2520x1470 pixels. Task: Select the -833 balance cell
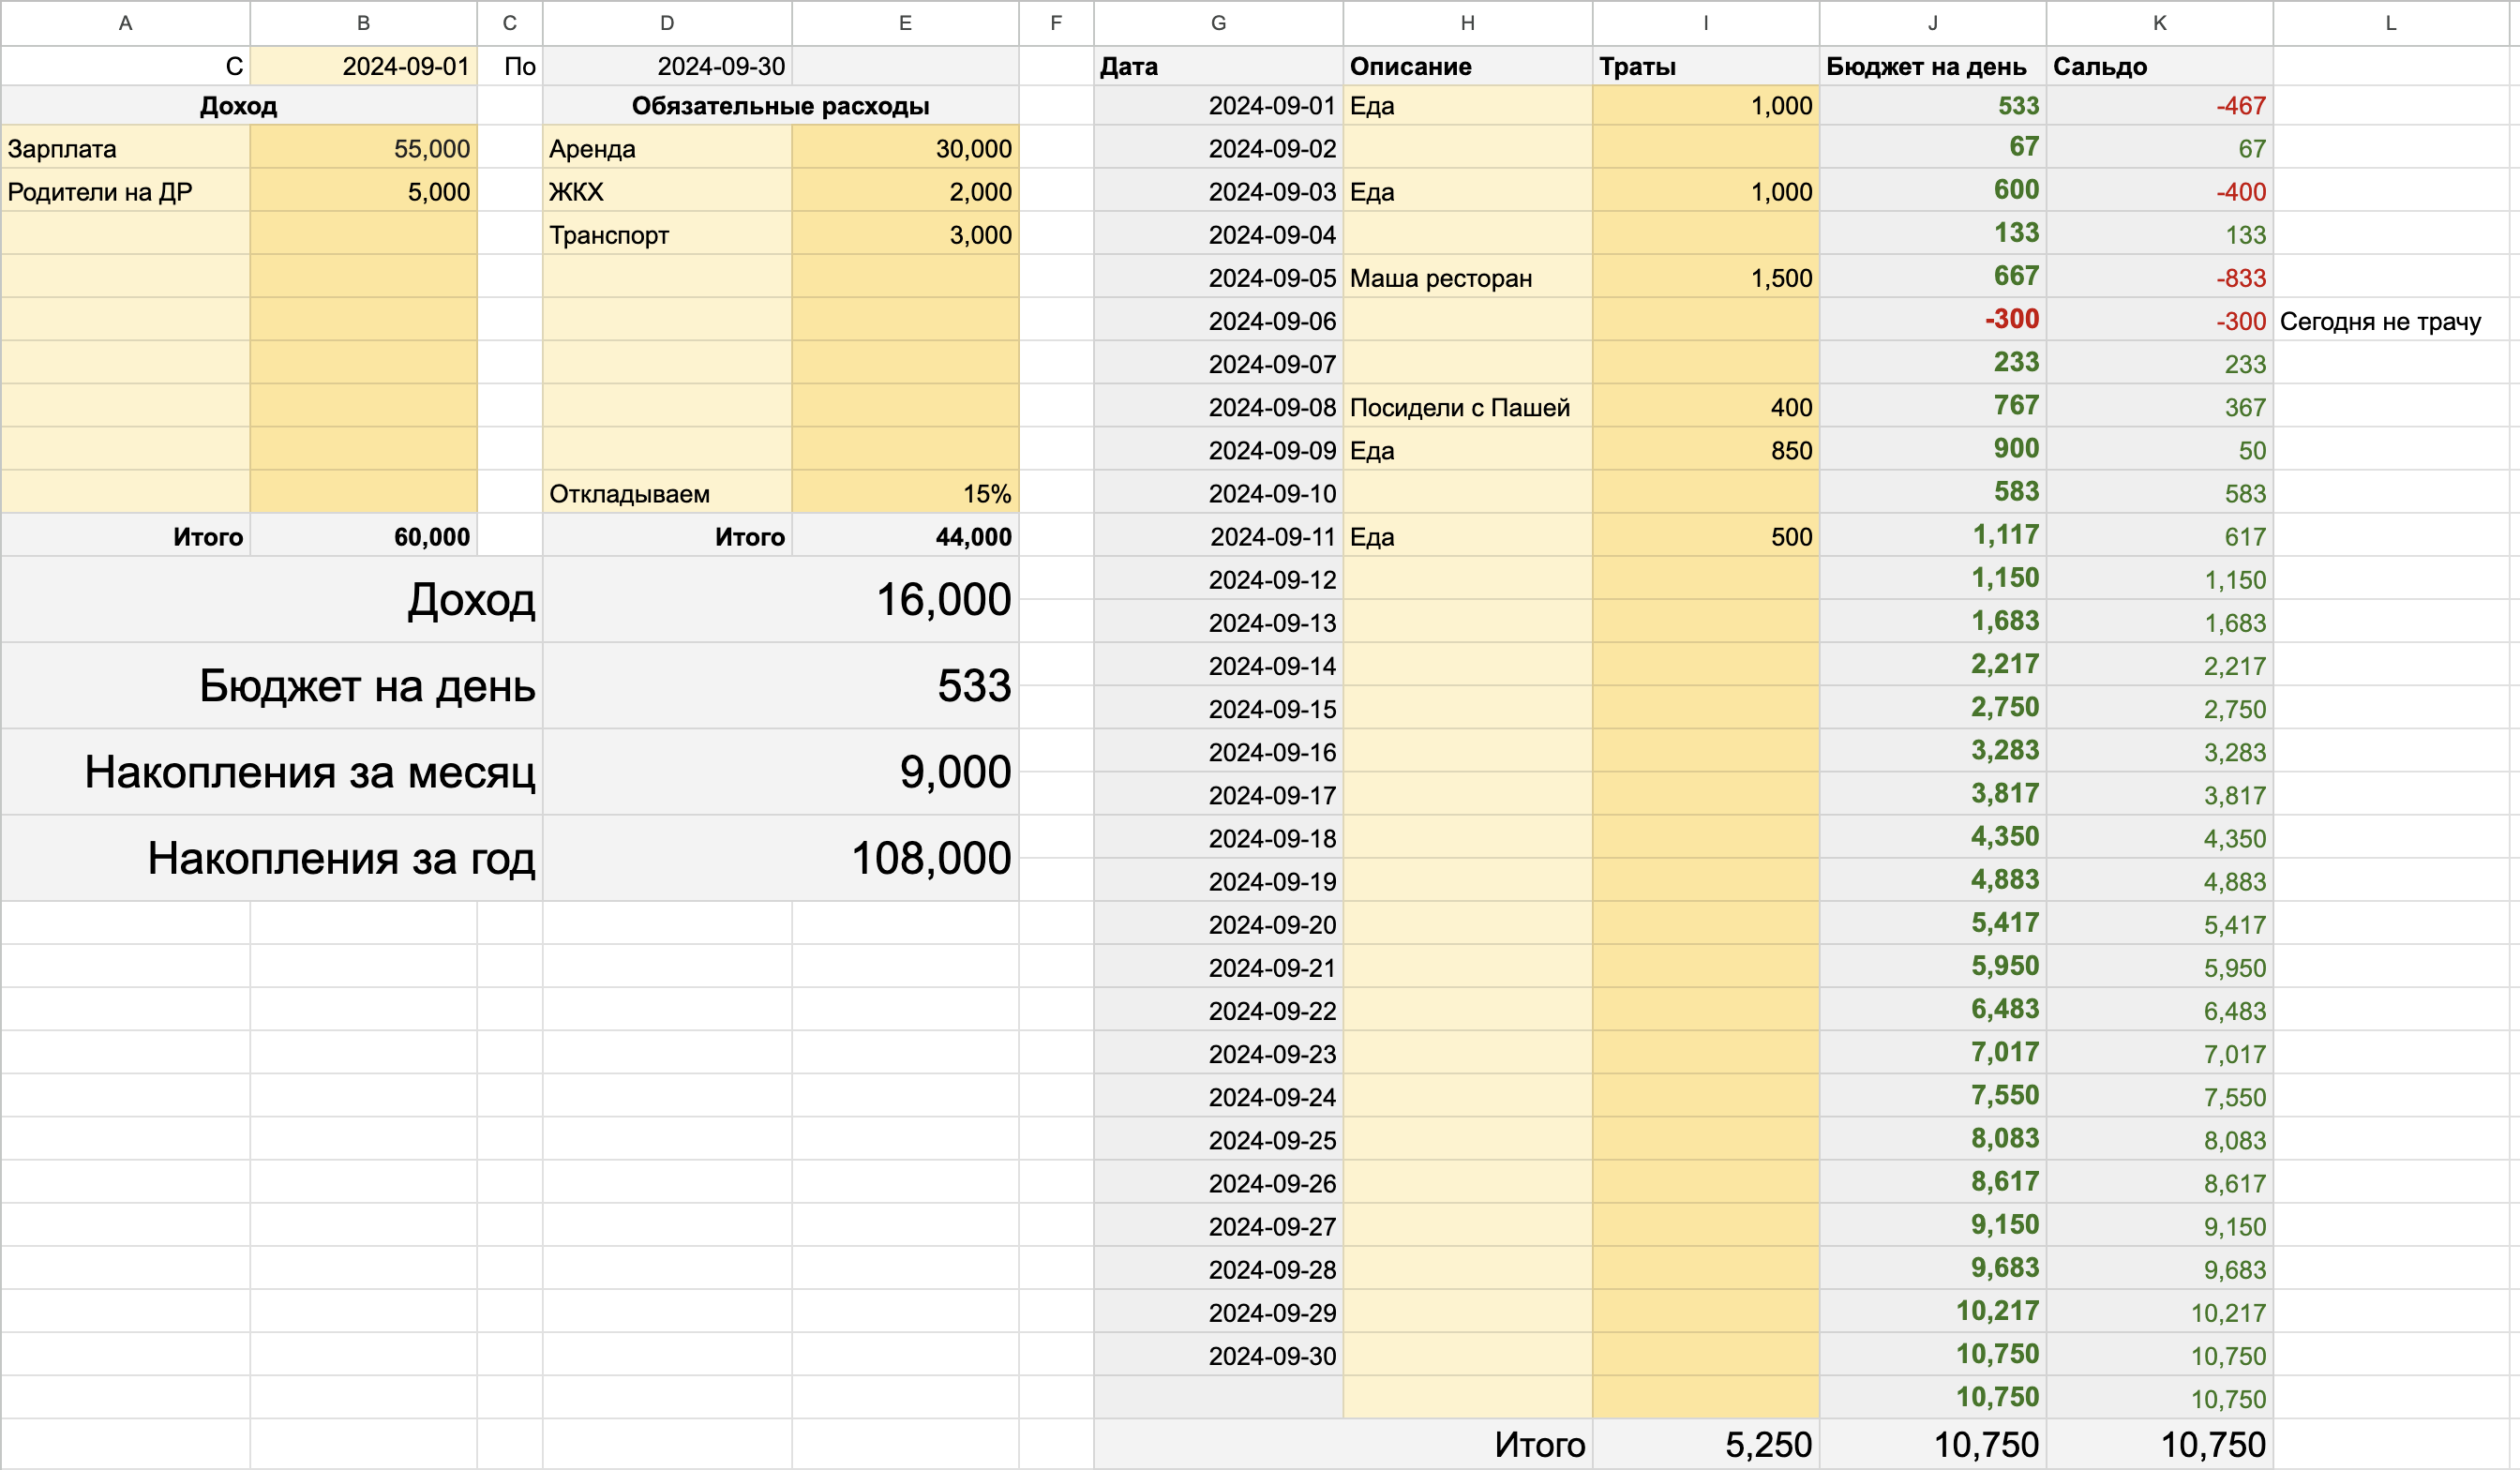click(x=2159, y=277)
